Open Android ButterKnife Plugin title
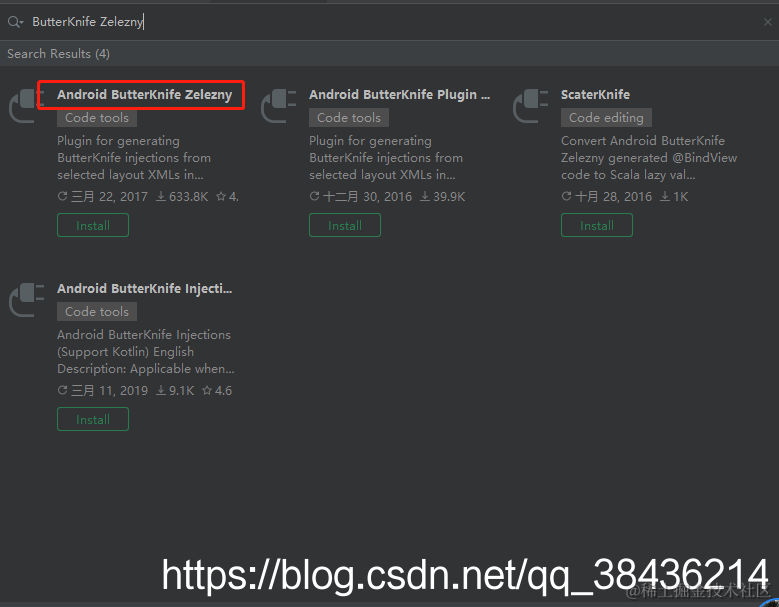Image resolution: width=779 pixels, height=607 pixels. tap(399, 95)
